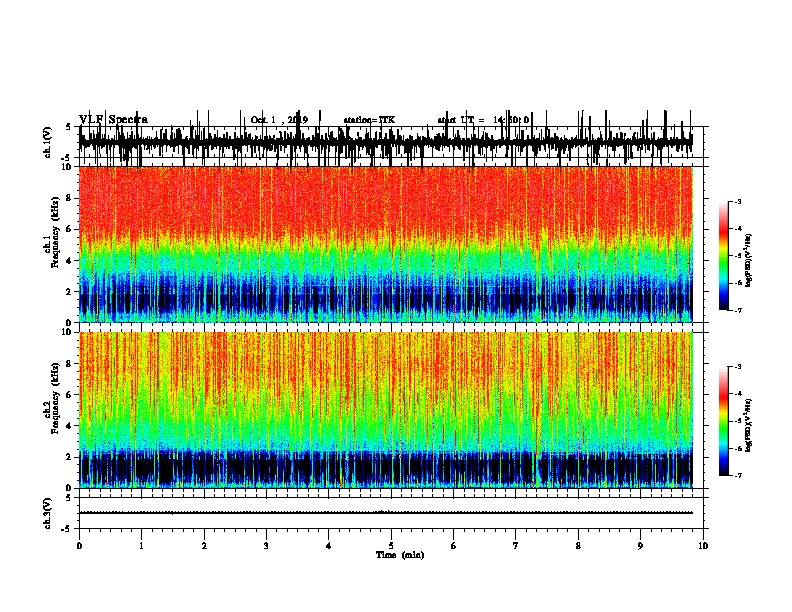Click the ch.2 'Frequency (kHz)' axis label
Viewport: 792px width, 612px height.
tap(55, 398)
